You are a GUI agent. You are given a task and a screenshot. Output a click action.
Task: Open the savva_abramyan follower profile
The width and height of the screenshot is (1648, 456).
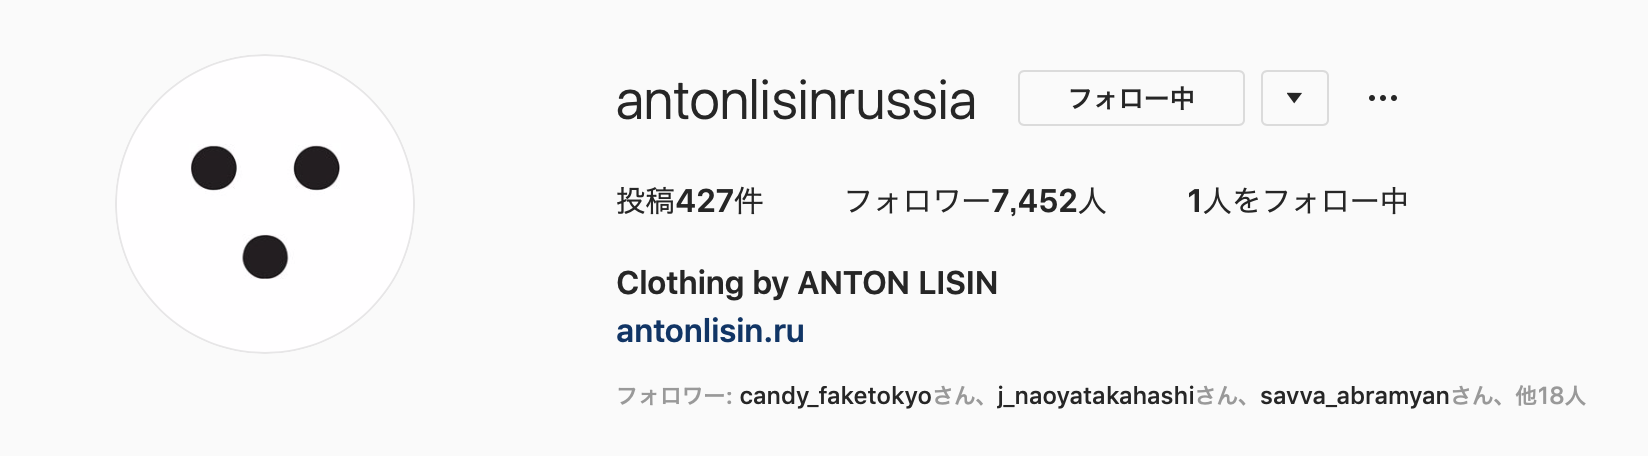(1354, 396)
